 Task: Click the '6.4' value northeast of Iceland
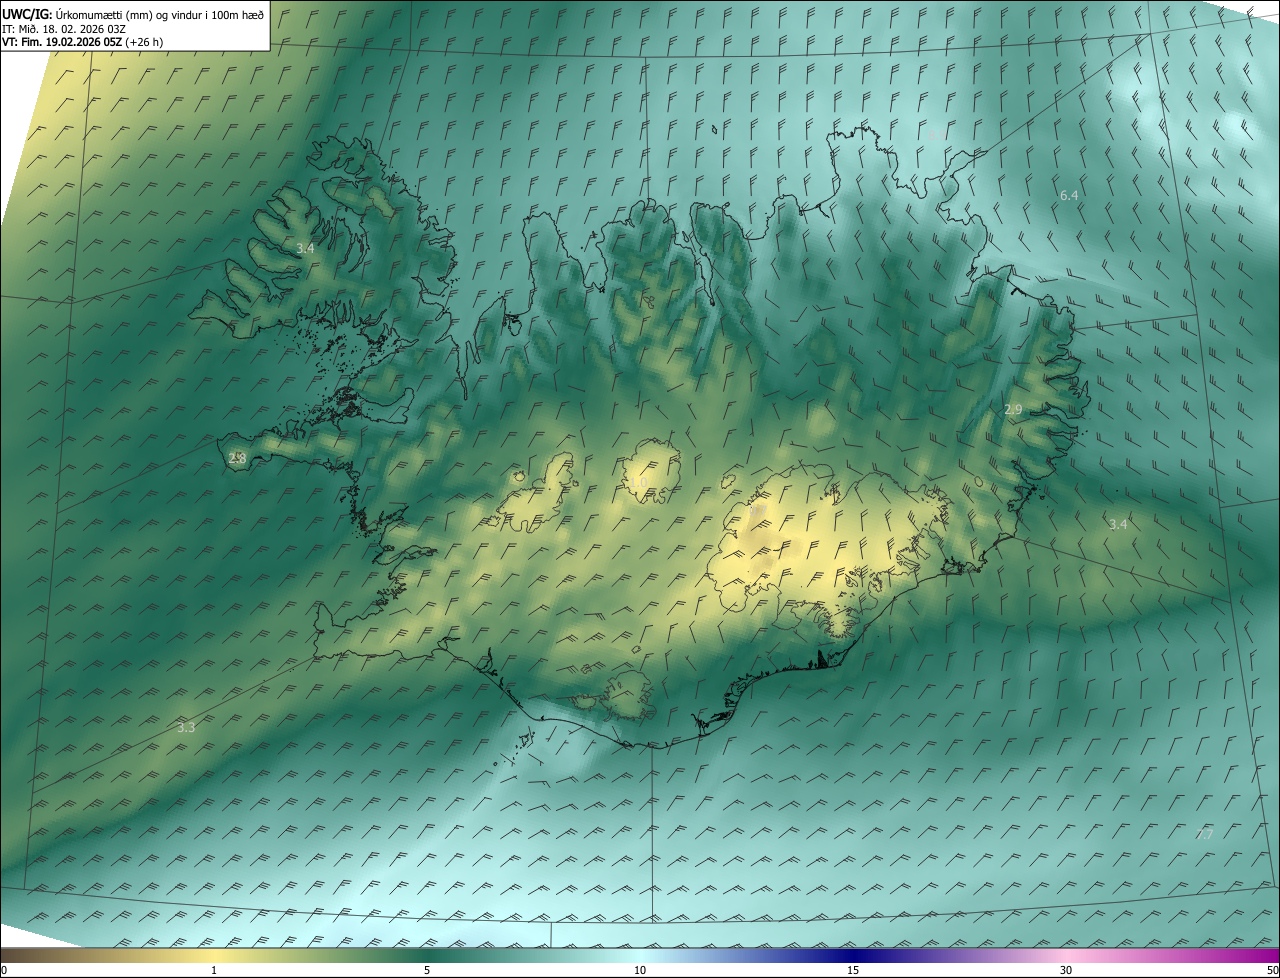(x=1069, y=195)
